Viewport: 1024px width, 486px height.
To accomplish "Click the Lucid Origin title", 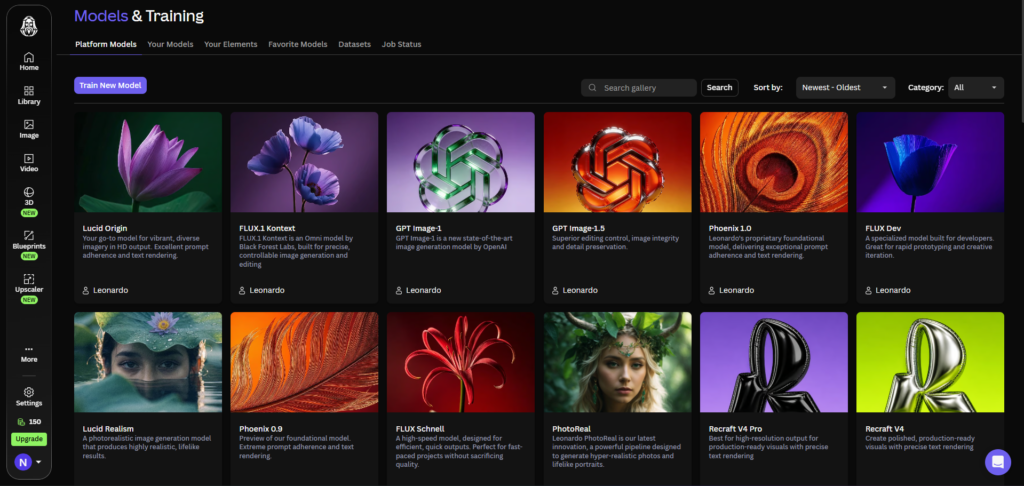I will (104, 229).
